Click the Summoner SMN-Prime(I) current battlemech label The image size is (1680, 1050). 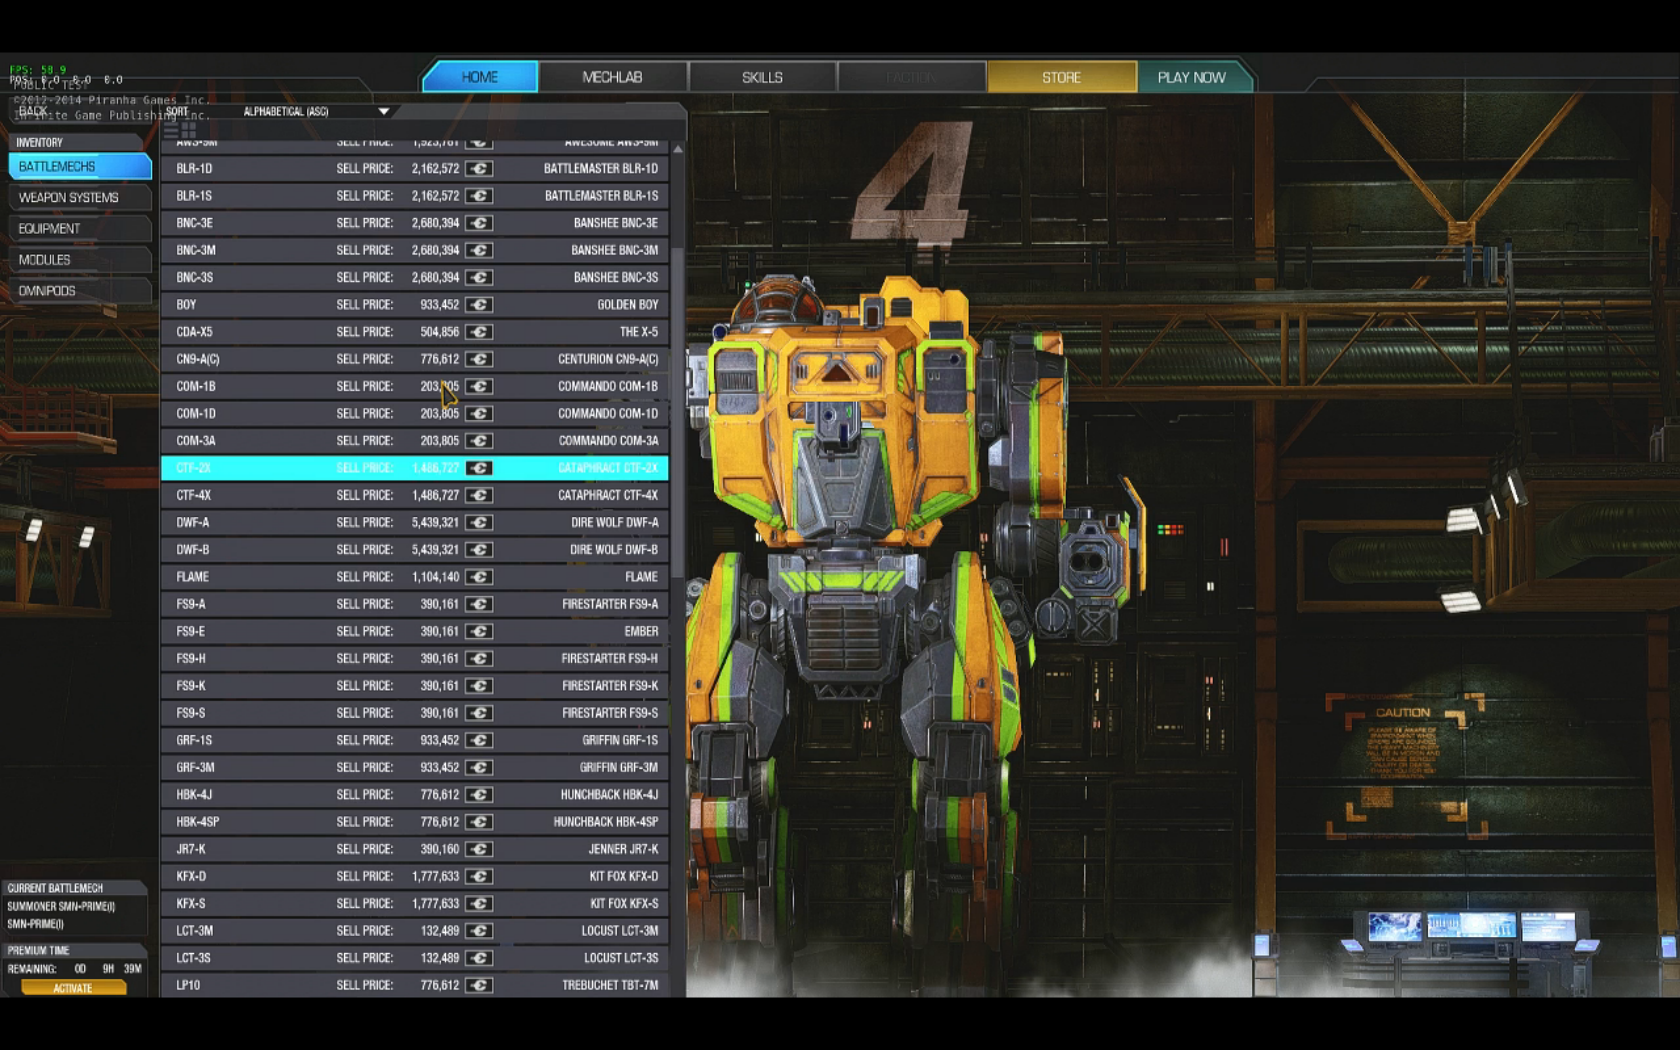61,907
